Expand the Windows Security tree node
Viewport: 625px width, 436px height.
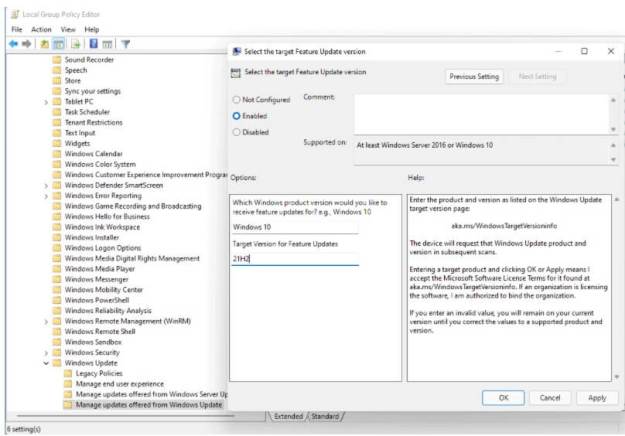tap(46, 353)
